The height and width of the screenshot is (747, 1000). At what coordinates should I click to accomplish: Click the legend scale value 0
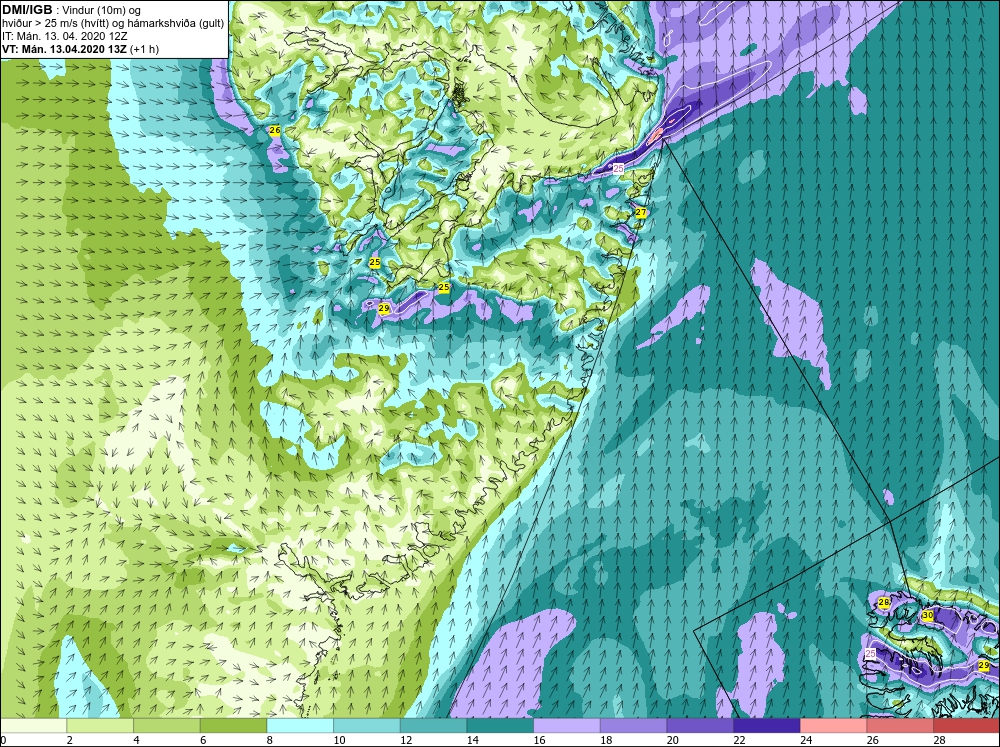[3, 740]
